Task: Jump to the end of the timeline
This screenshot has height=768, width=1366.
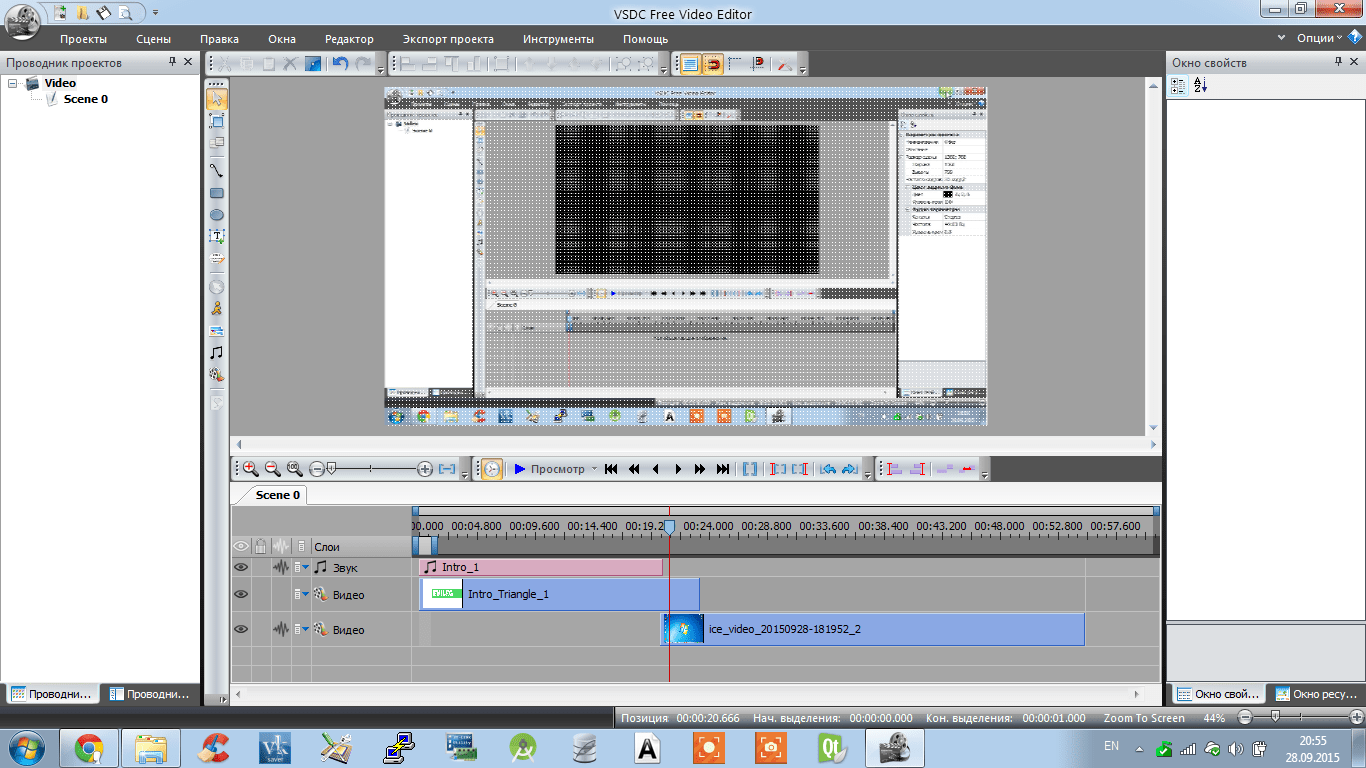Action: pyautogui.click(x=723, y=468)
